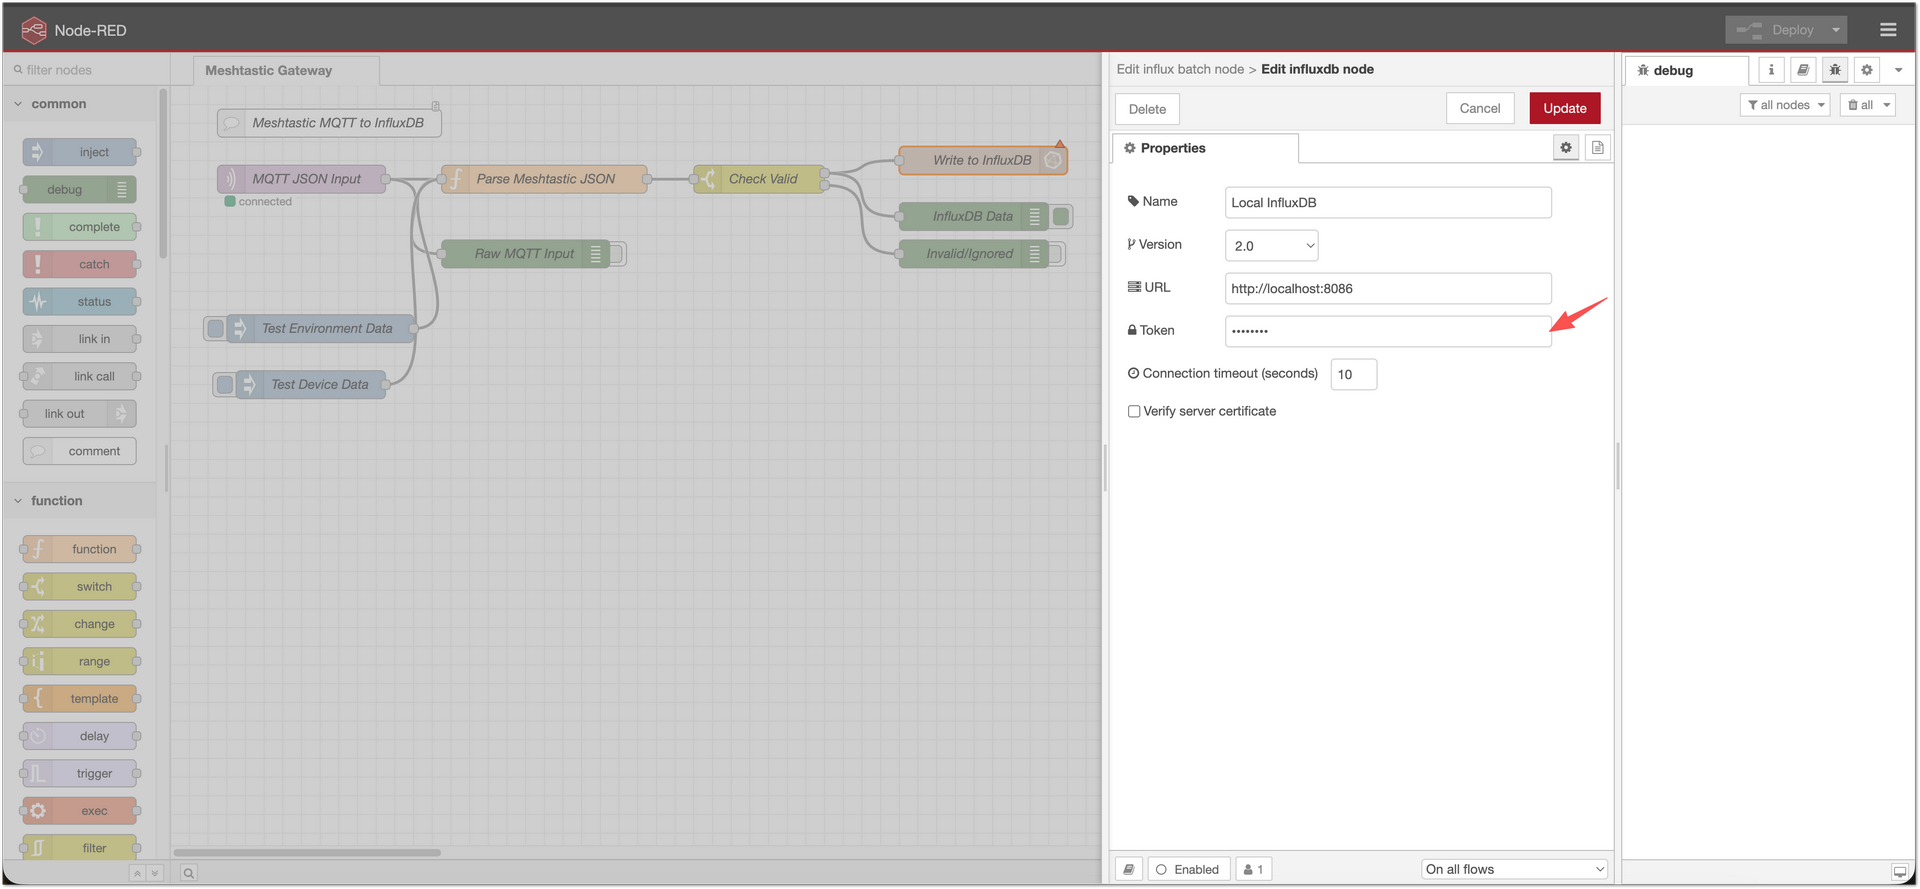
Task: Show the info sidebar tab icon
Action: (x=1771, y=70)
